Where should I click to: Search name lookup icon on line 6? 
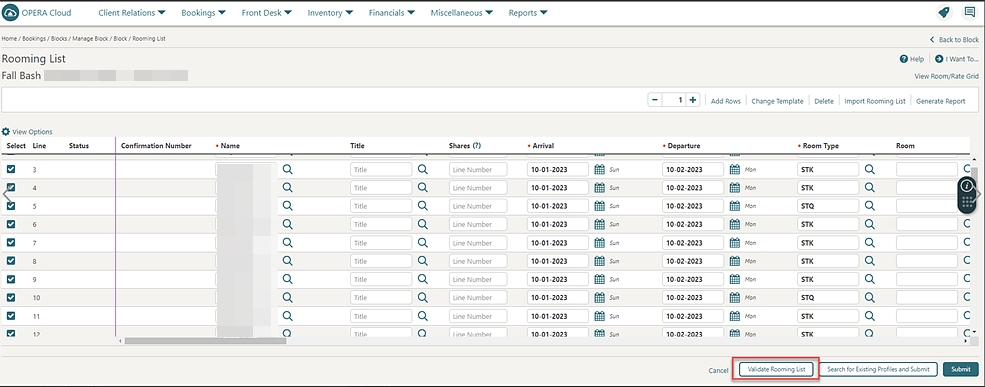click(288, 224)
